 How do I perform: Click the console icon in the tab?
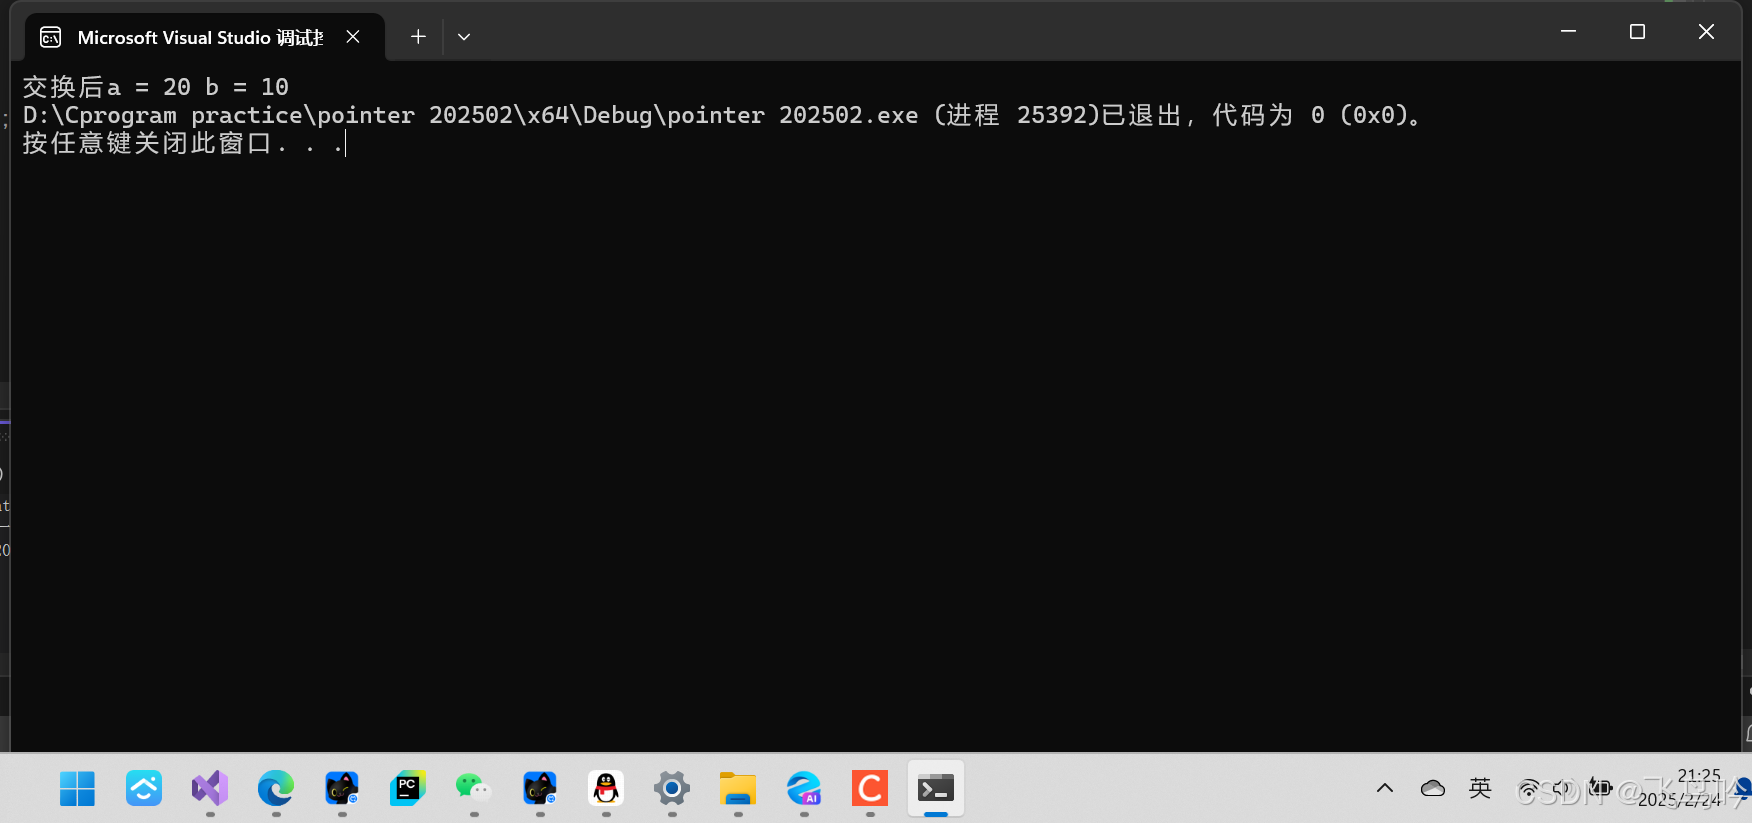pyautogui.click(x=51, y=38)
